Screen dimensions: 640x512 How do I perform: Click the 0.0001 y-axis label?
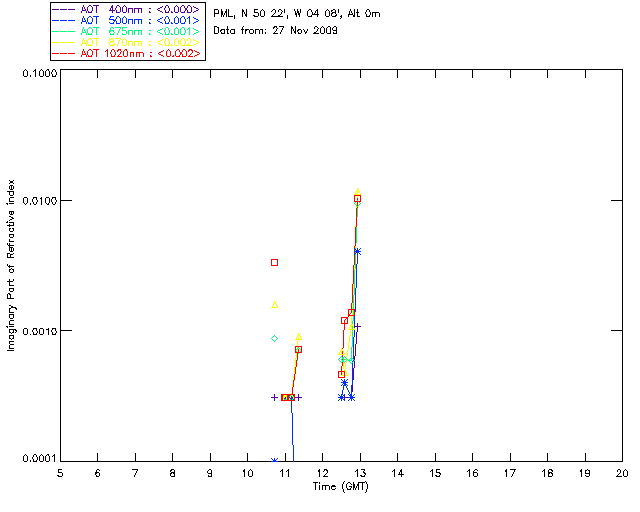pos(40,459)
